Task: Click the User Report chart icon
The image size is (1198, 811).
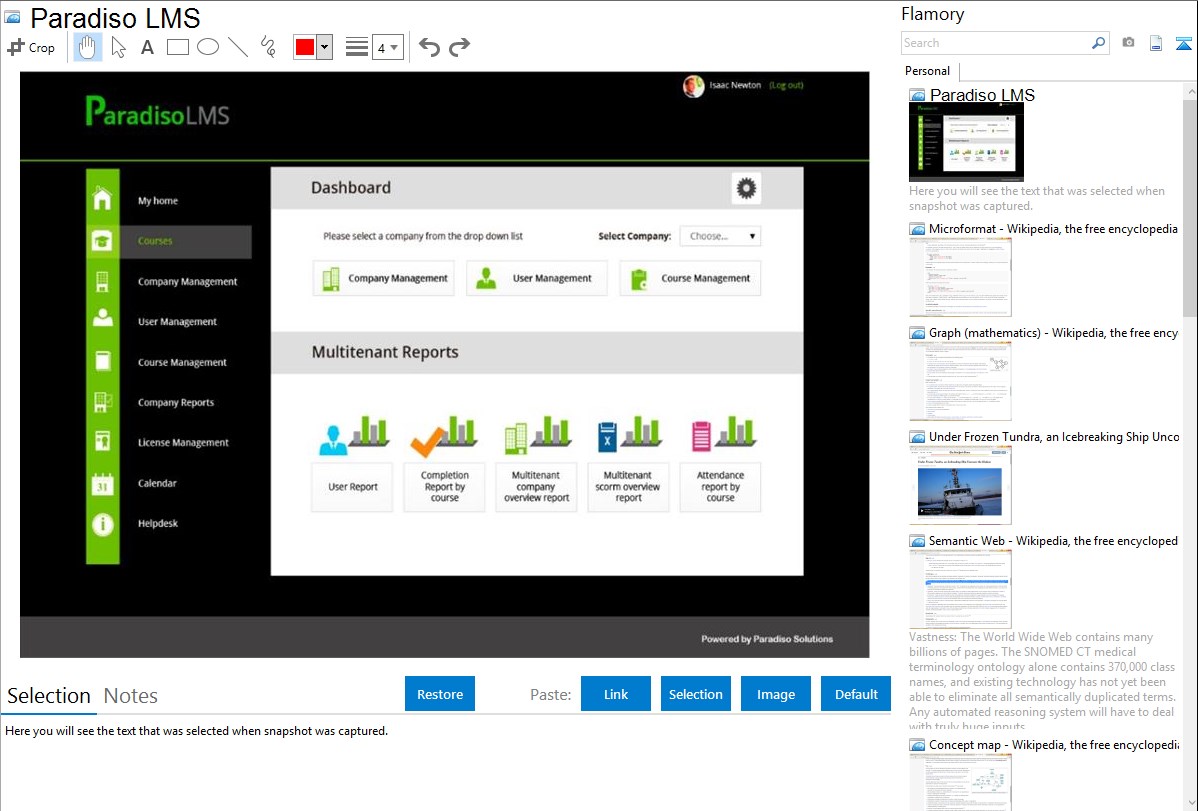Action: pyautogui.click(x=353, y=436)
